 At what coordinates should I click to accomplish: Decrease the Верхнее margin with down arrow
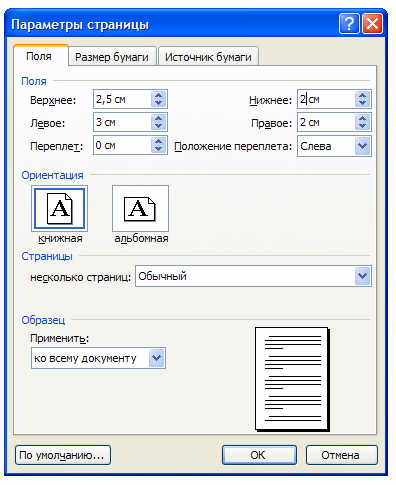coord(159,103)
